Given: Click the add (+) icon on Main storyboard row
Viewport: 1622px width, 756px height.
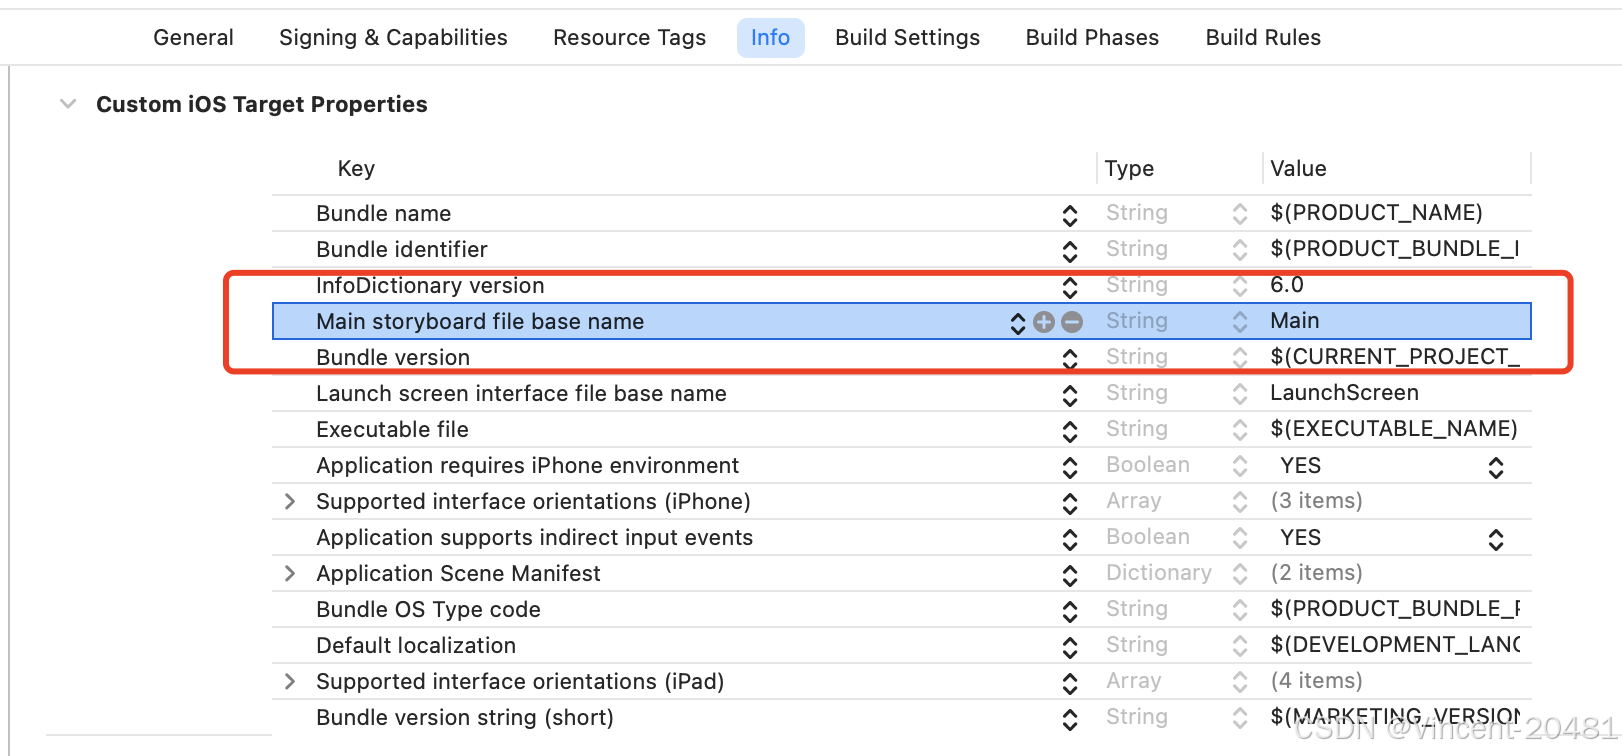Looking at the screenshot, I should [x=1044, y=322].
